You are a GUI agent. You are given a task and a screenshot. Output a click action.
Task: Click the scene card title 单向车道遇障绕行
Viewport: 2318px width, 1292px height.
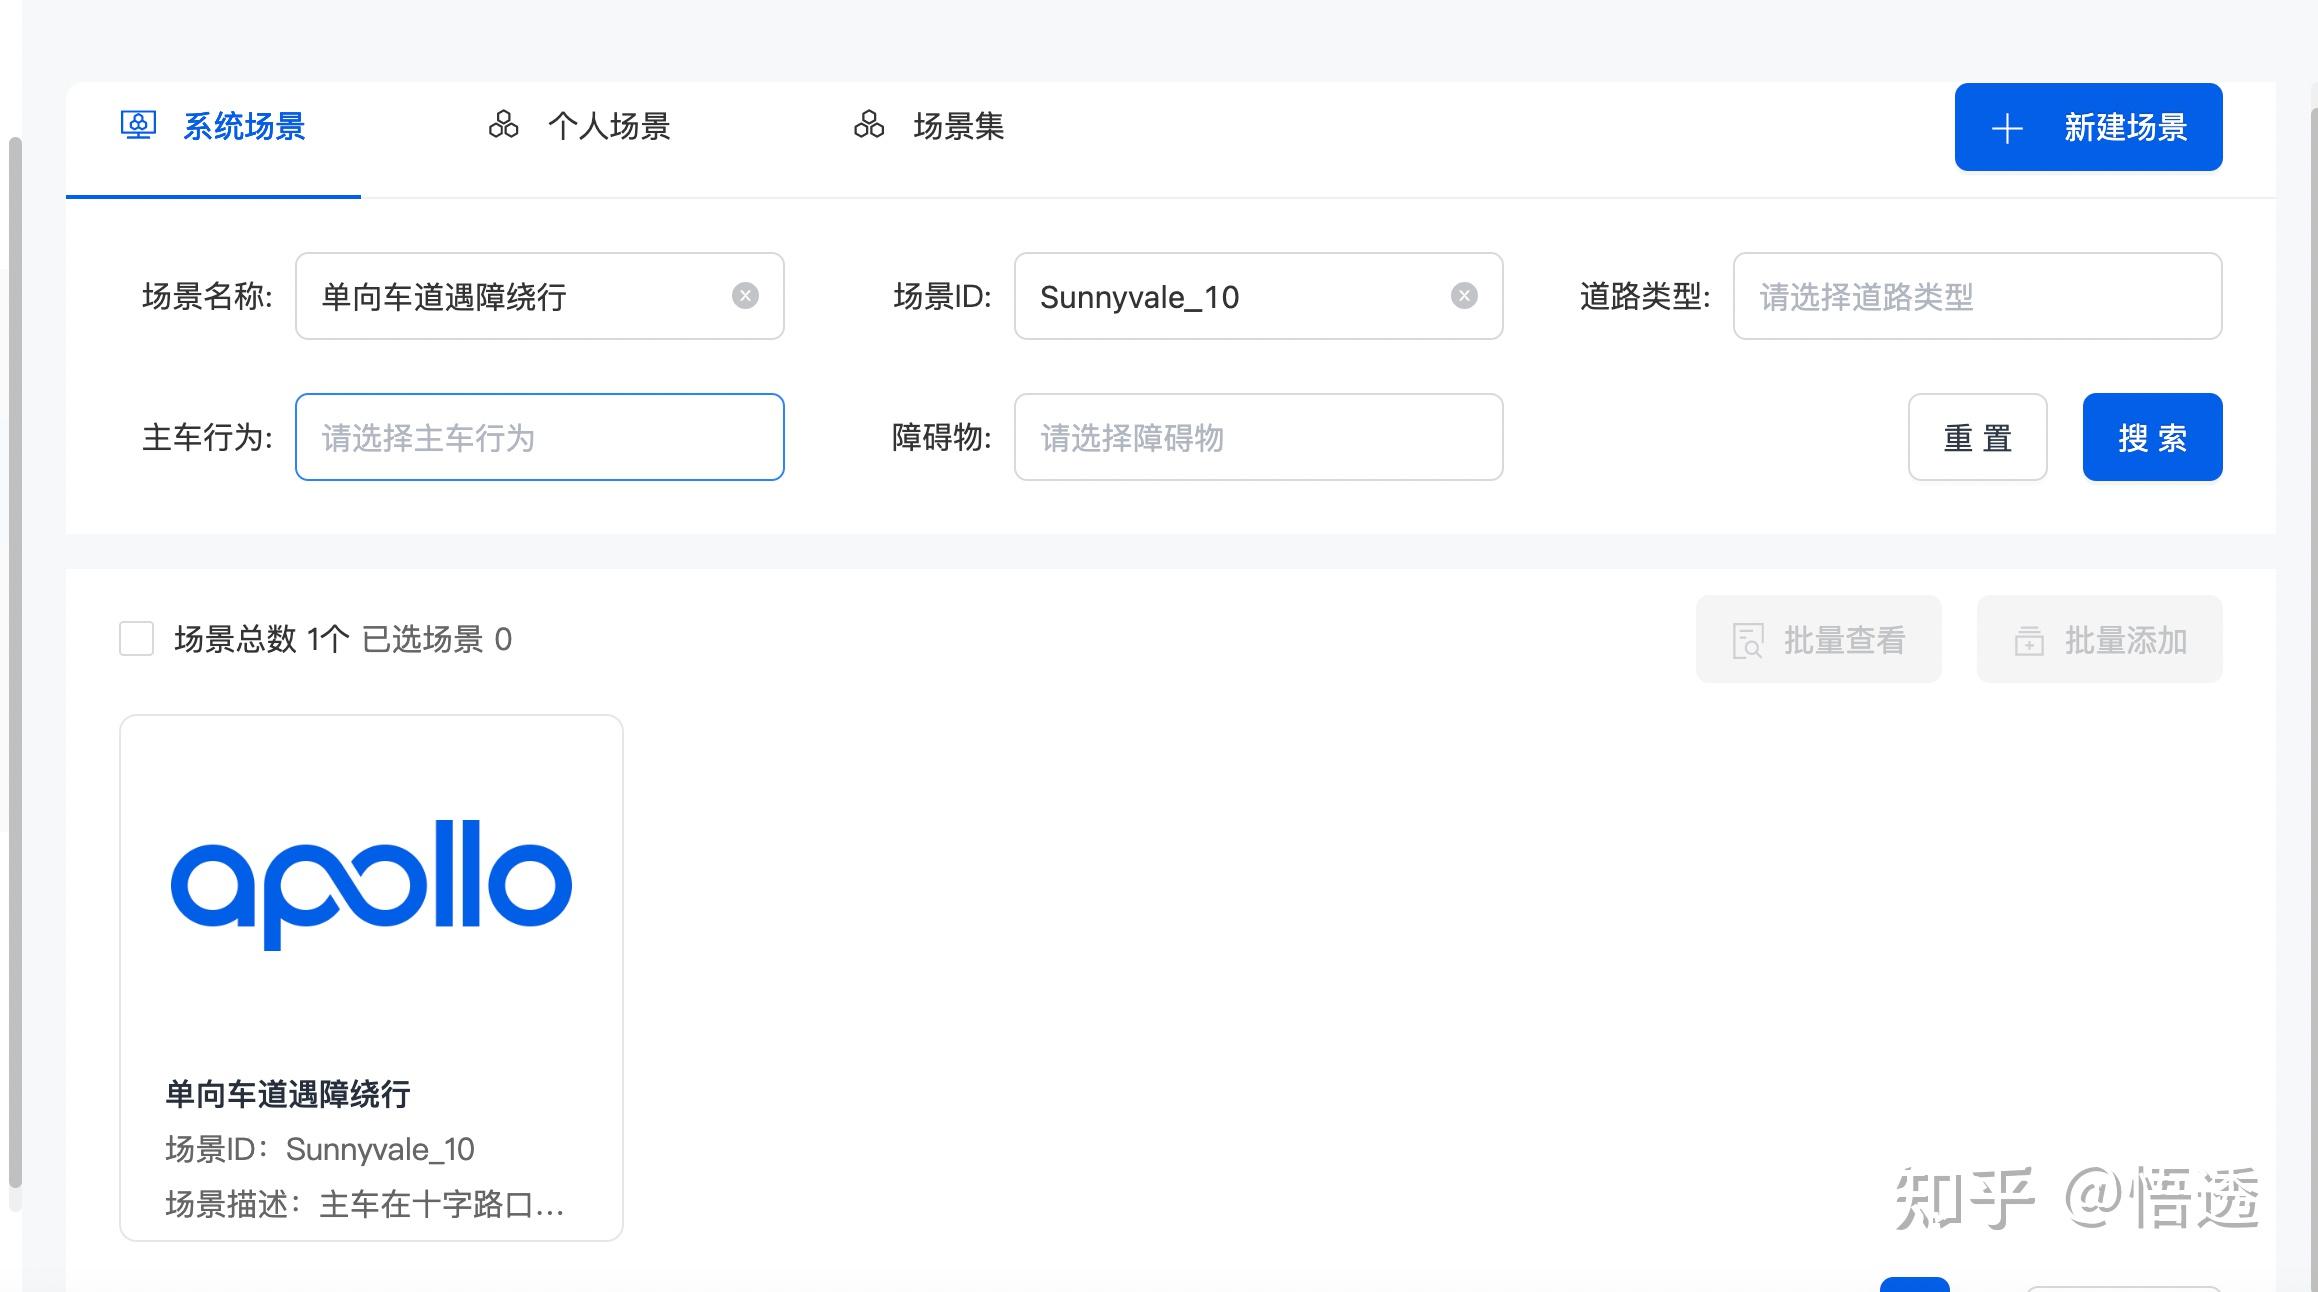(288, 1094)
